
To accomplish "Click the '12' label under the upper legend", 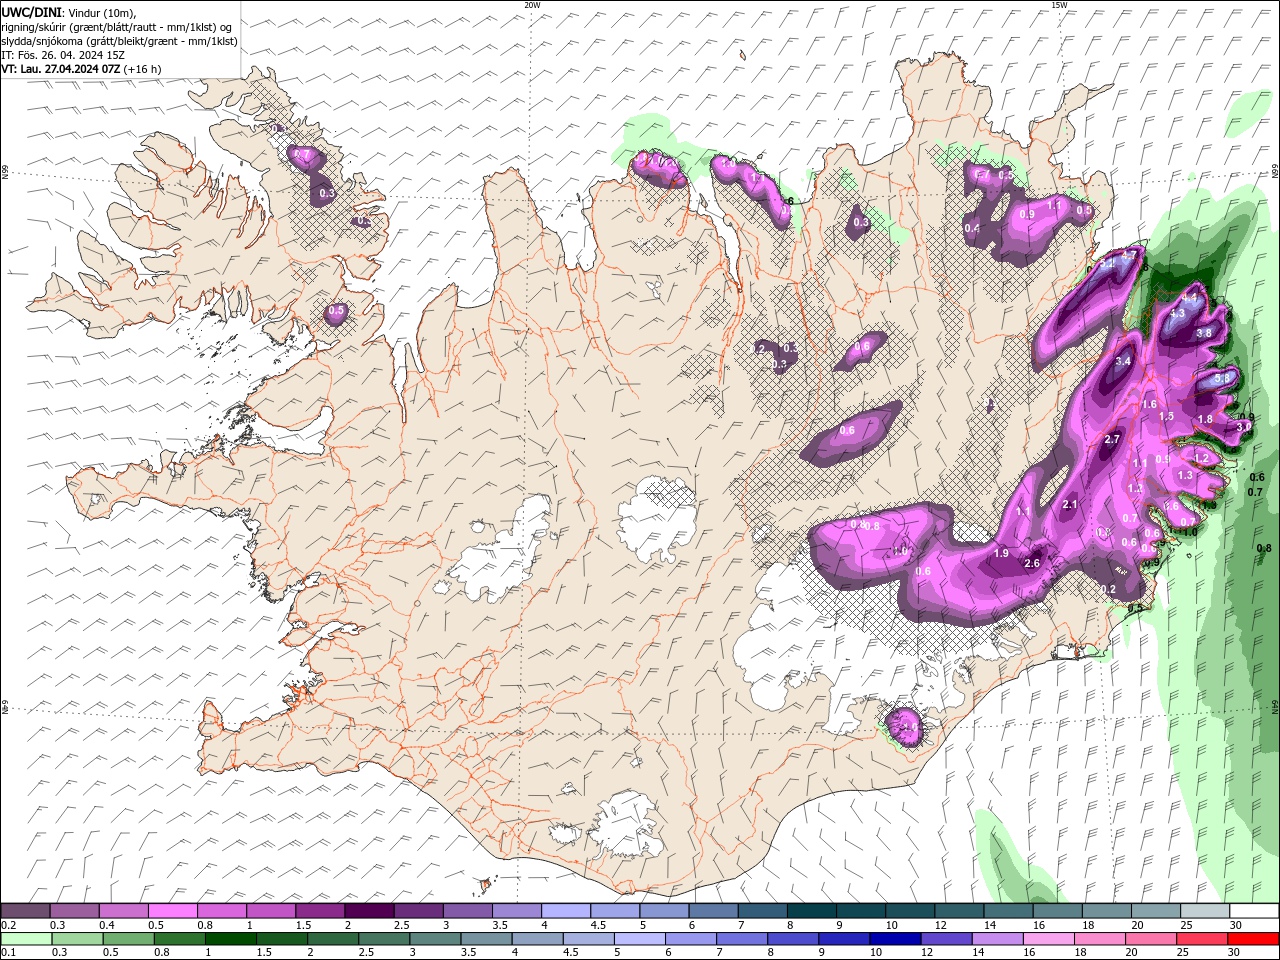I will tap(940, 925).
